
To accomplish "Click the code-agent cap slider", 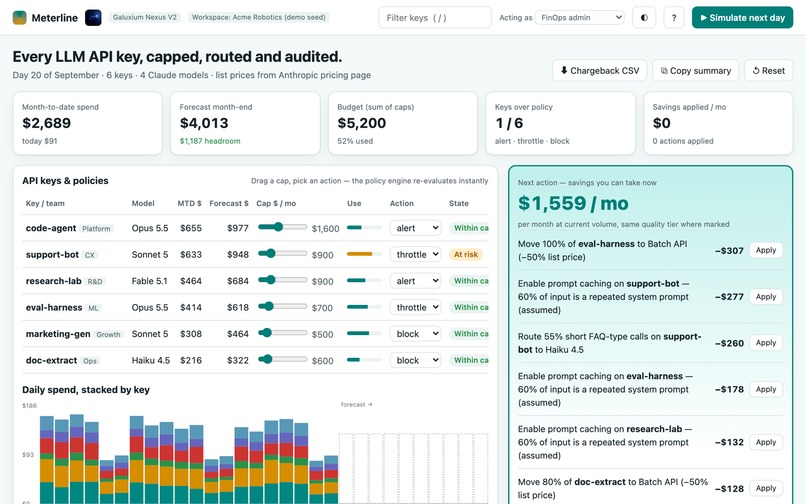I will pyautogui.click(x=282, y=227).
